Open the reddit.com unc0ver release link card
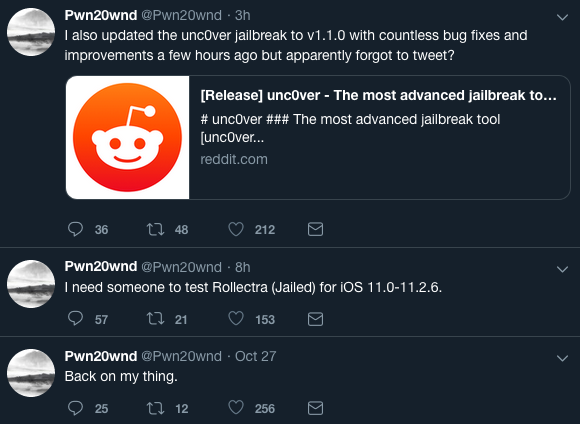 point(318,138)
